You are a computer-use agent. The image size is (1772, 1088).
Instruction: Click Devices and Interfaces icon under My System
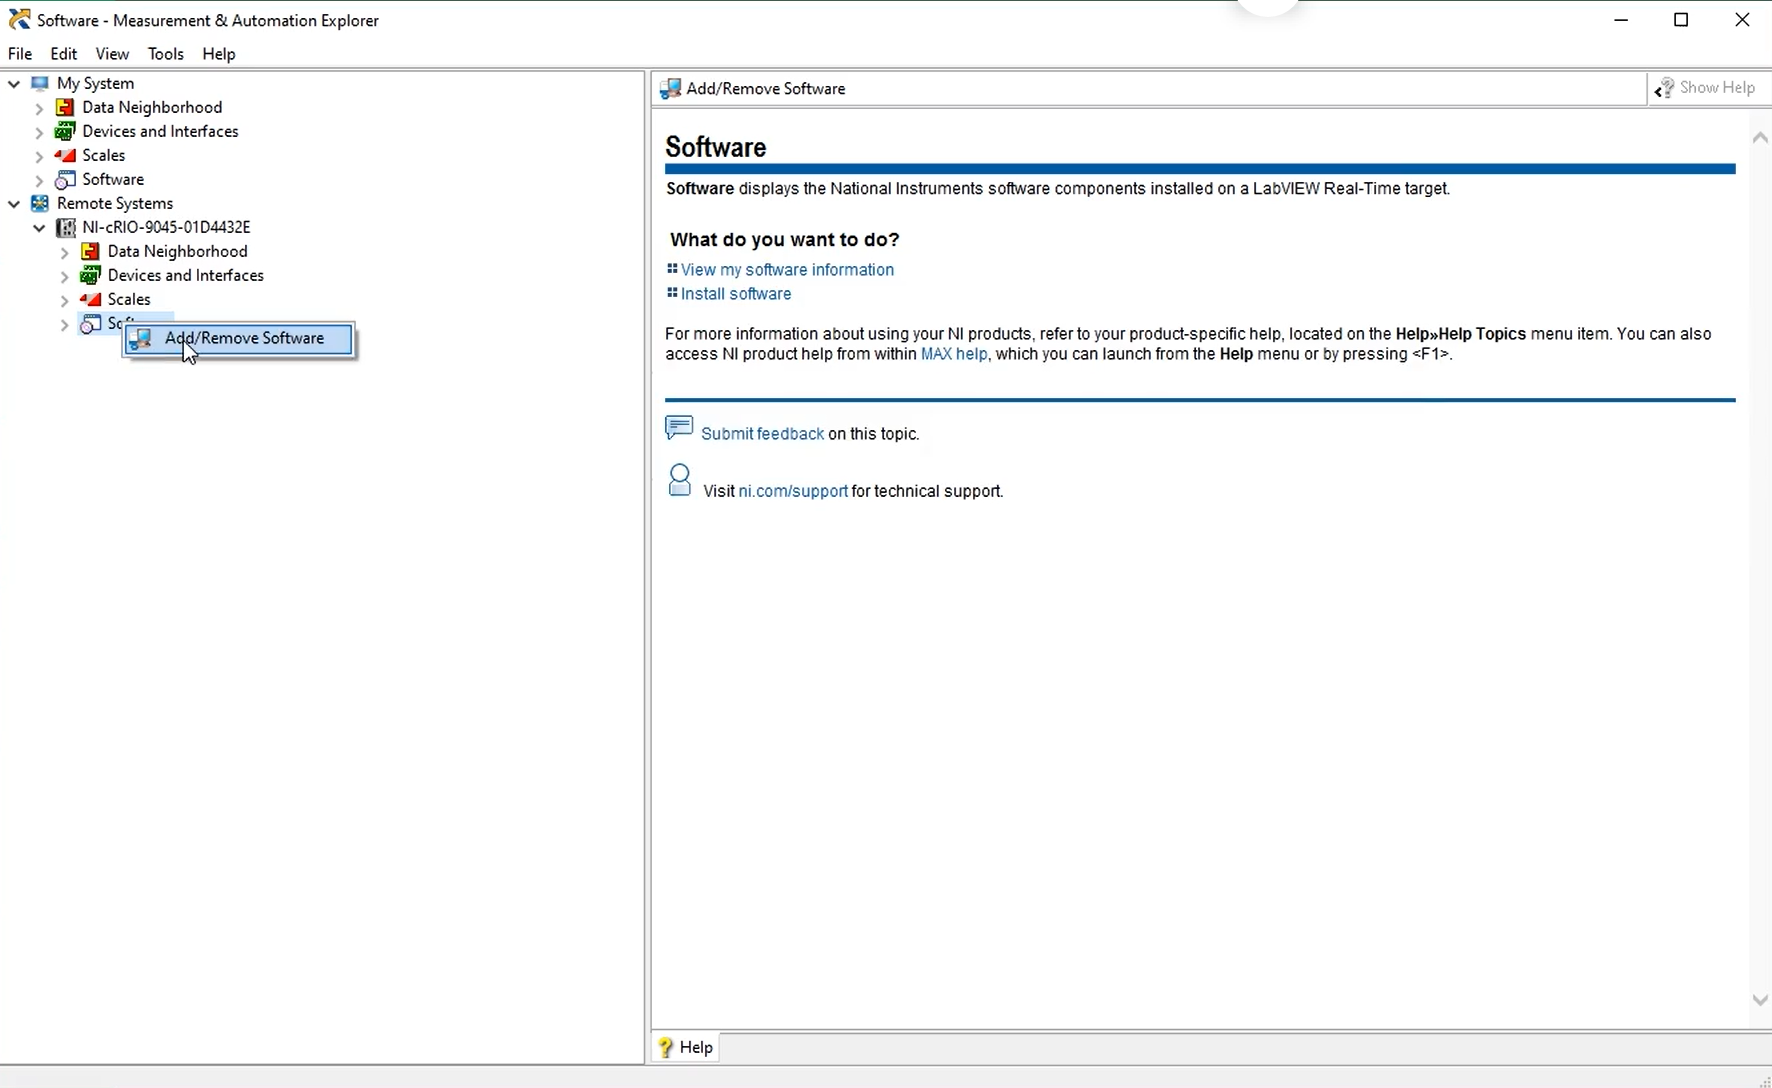65,131
